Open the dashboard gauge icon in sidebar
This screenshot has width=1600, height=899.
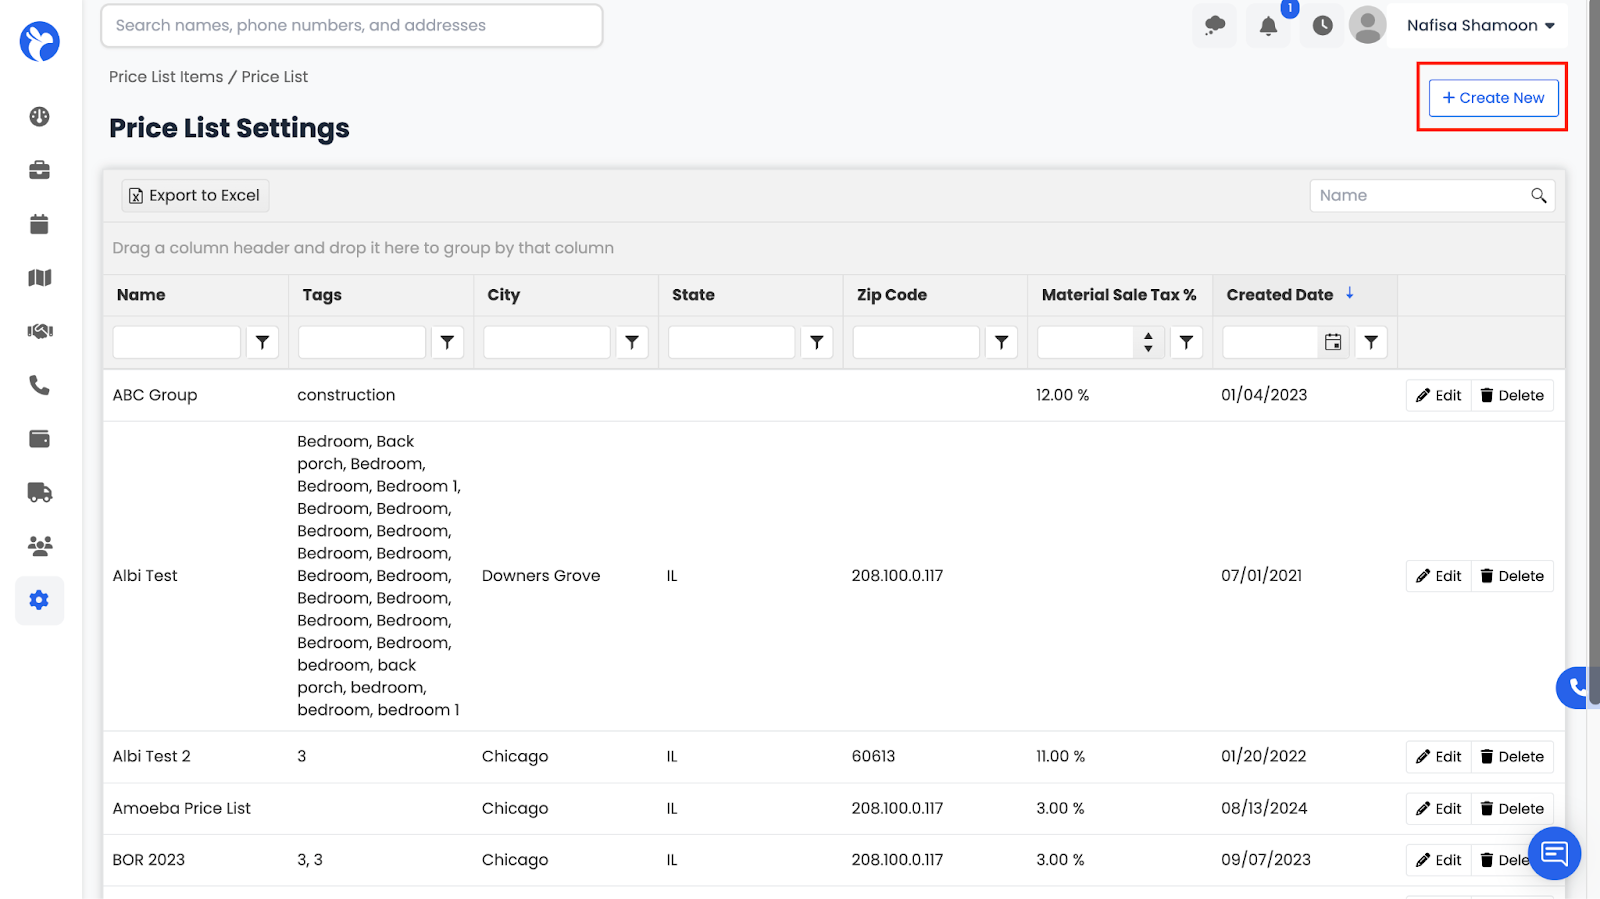coord(39,117)
